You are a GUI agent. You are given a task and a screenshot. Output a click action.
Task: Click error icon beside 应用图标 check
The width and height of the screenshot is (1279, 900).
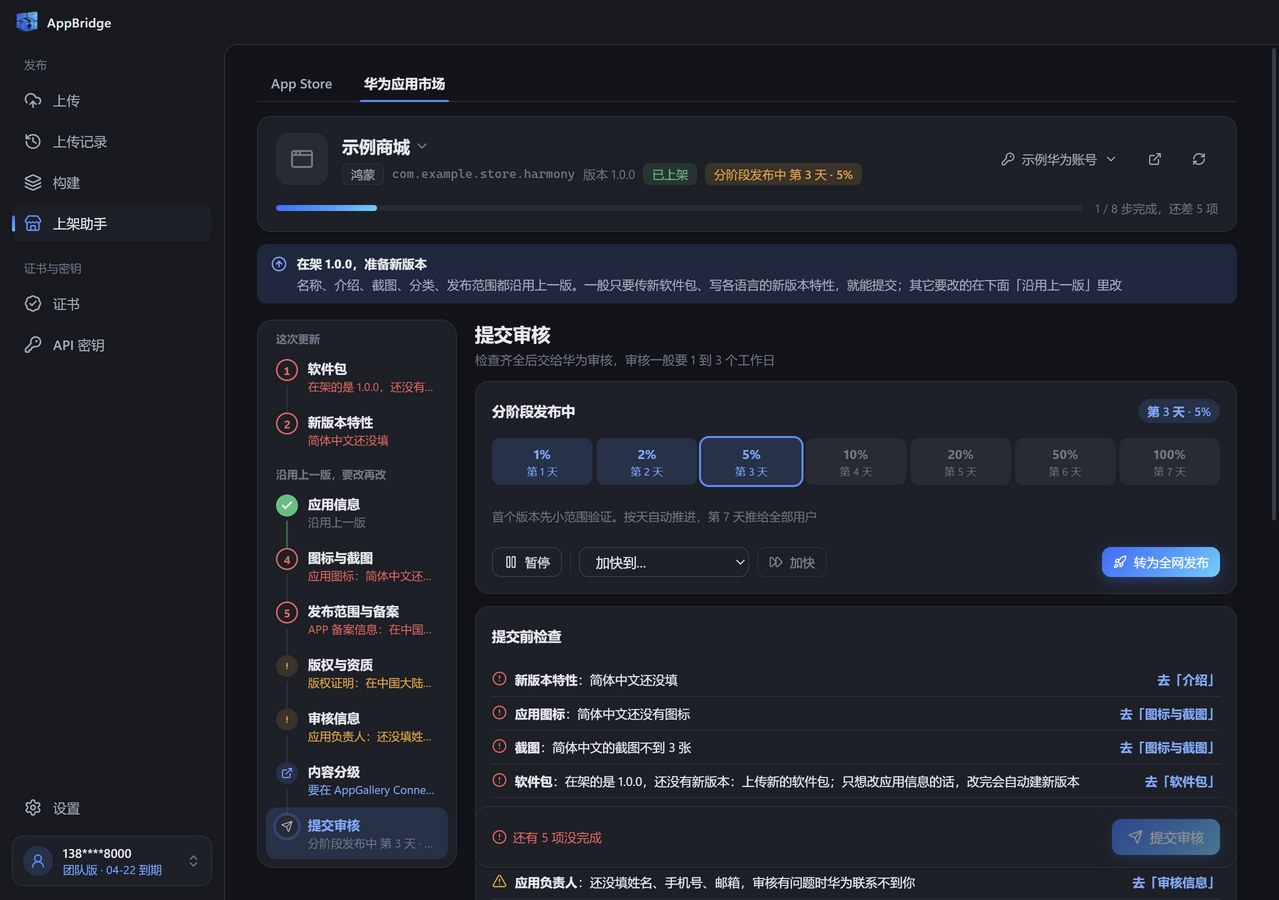(x=499, y=713)
